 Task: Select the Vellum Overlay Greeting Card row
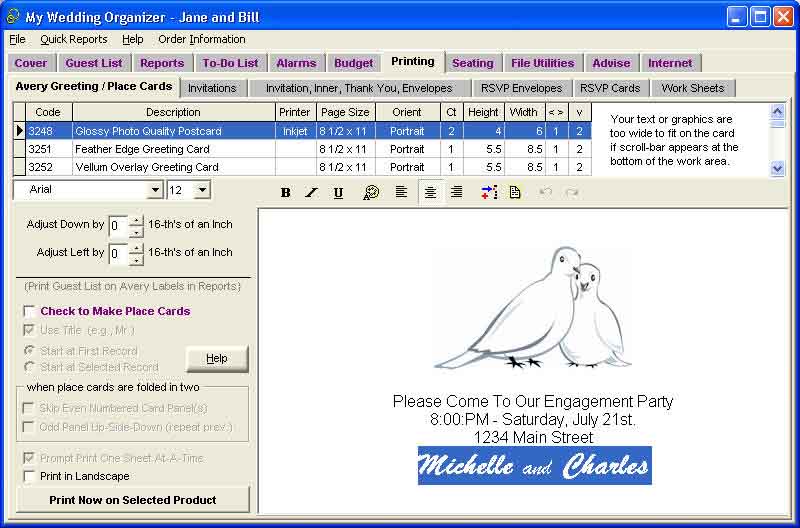click(x=302, y=167)
